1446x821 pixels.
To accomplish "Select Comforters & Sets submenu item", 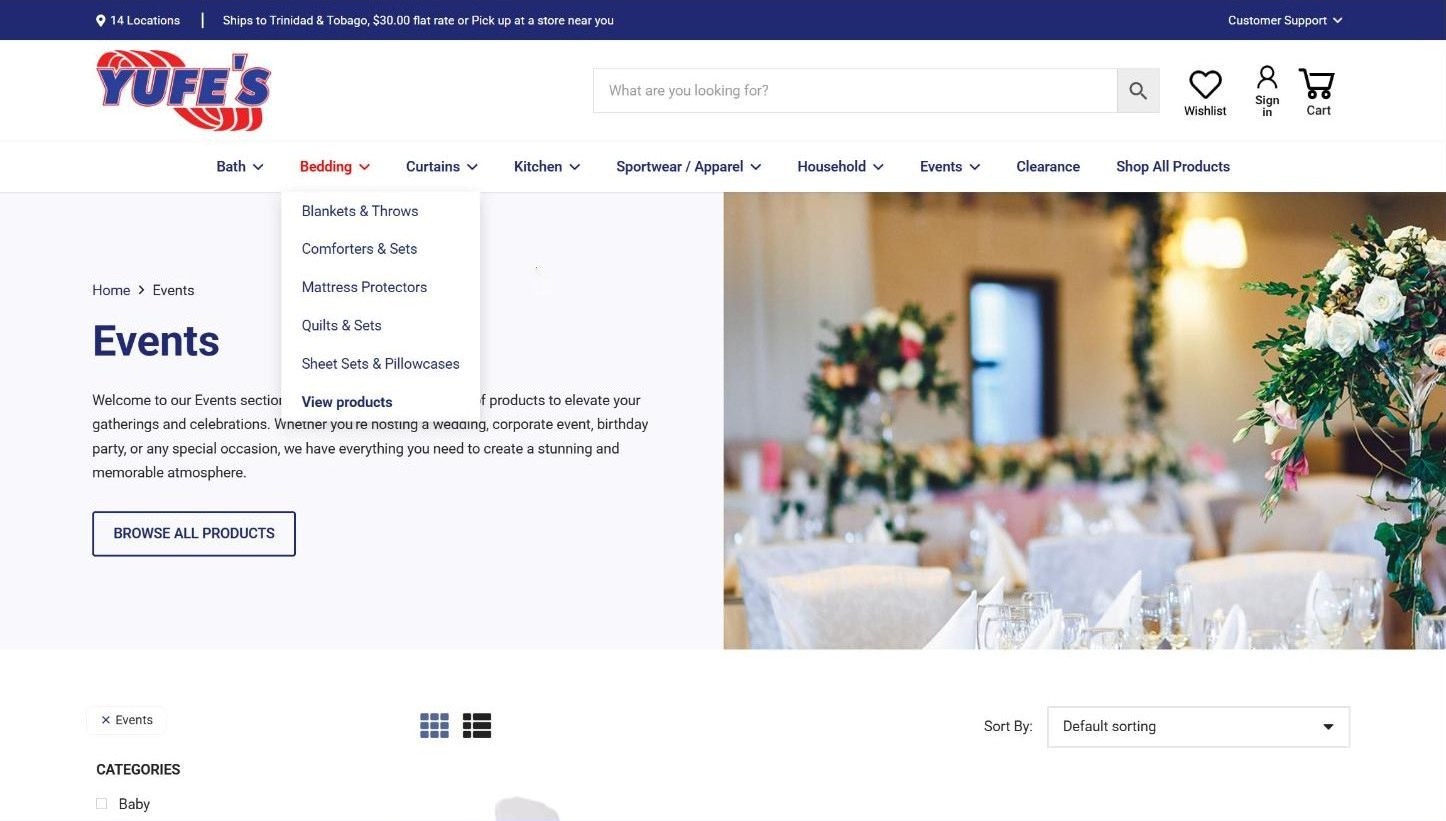I will pos(359,249).
